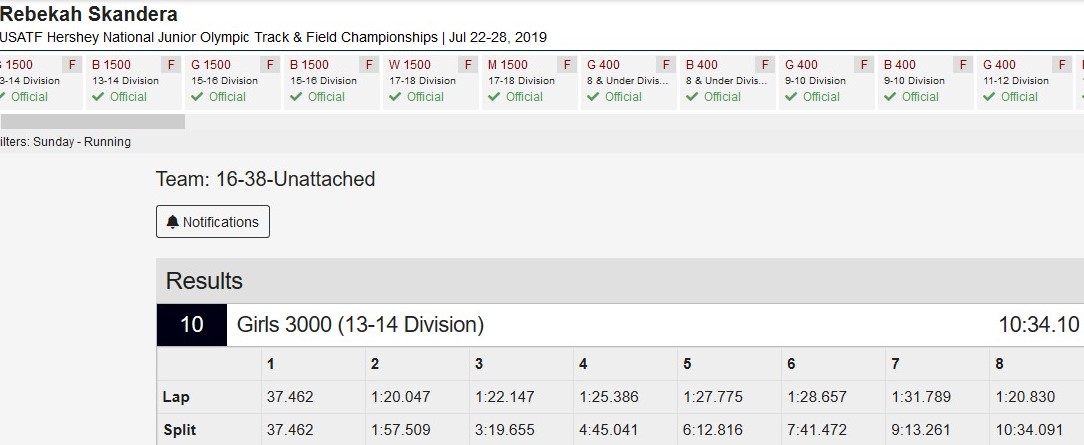Click the green check on W 1500 17-18
1084x445 pixels.
[394, 97]
